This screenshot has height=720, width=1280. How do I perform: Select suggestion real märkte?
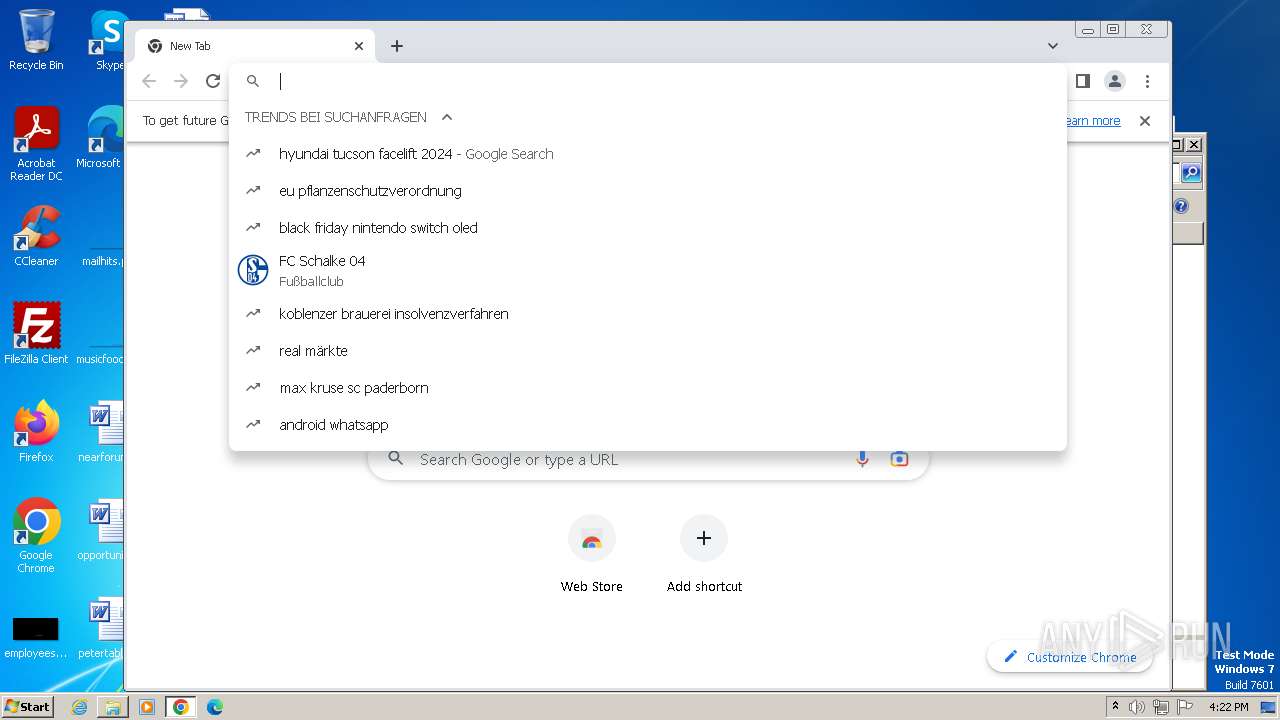[x=648, y=351]
